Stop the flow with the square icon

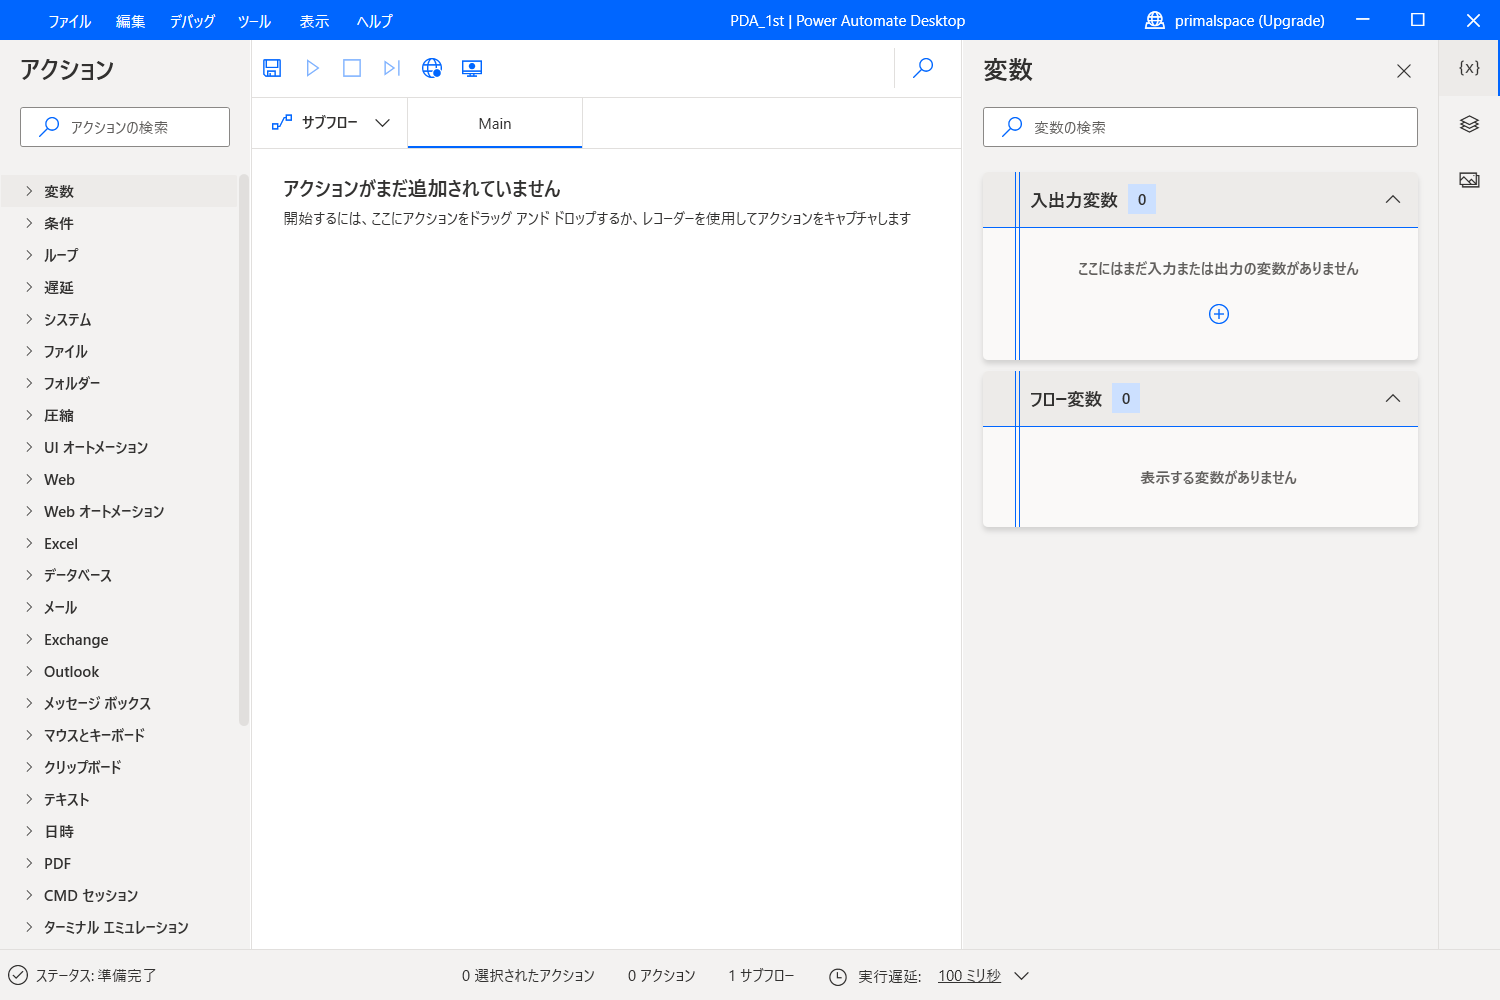tap(352, 68)
